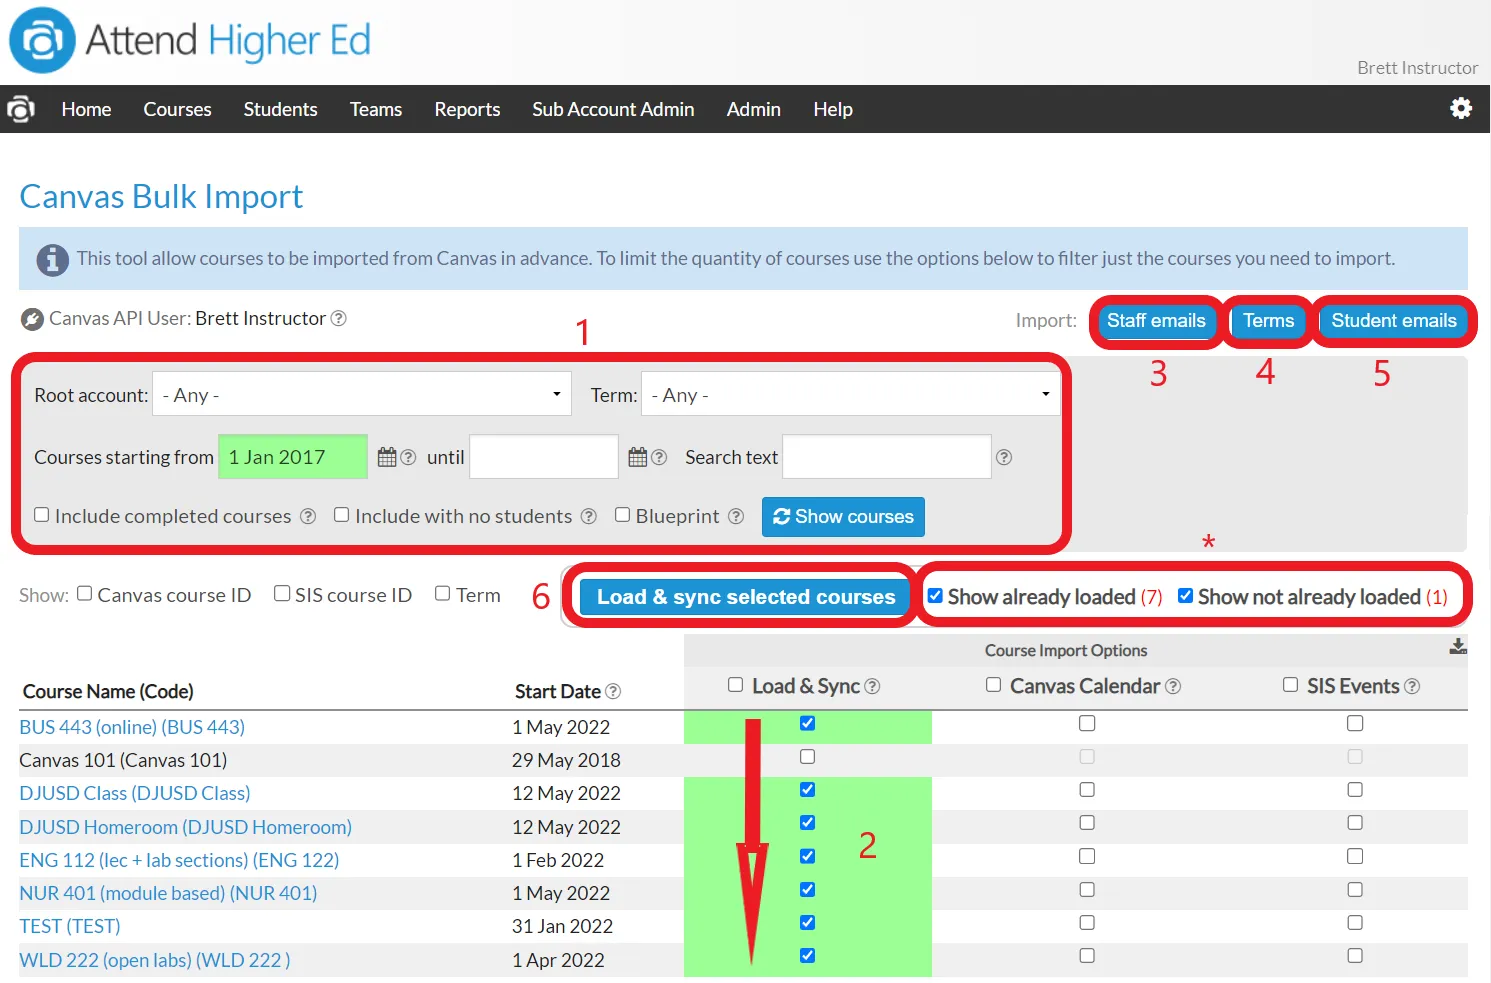
Task: Click the download icon above course table
Action: (1458, 647)
